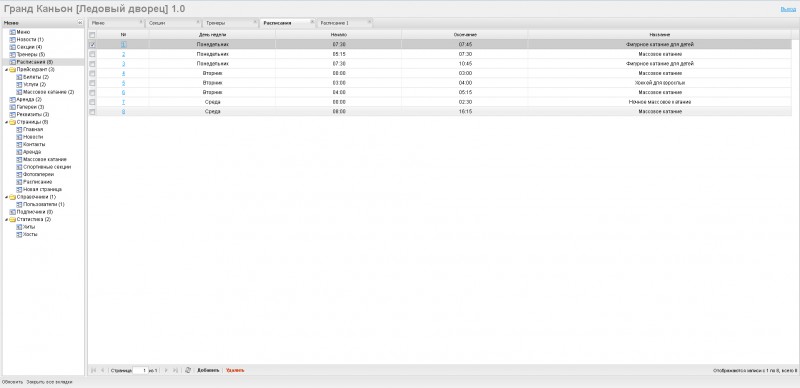Close the Меню tab with its x icon
The width and height of the screenshot is (800, 388).
(x=141, y=21)
